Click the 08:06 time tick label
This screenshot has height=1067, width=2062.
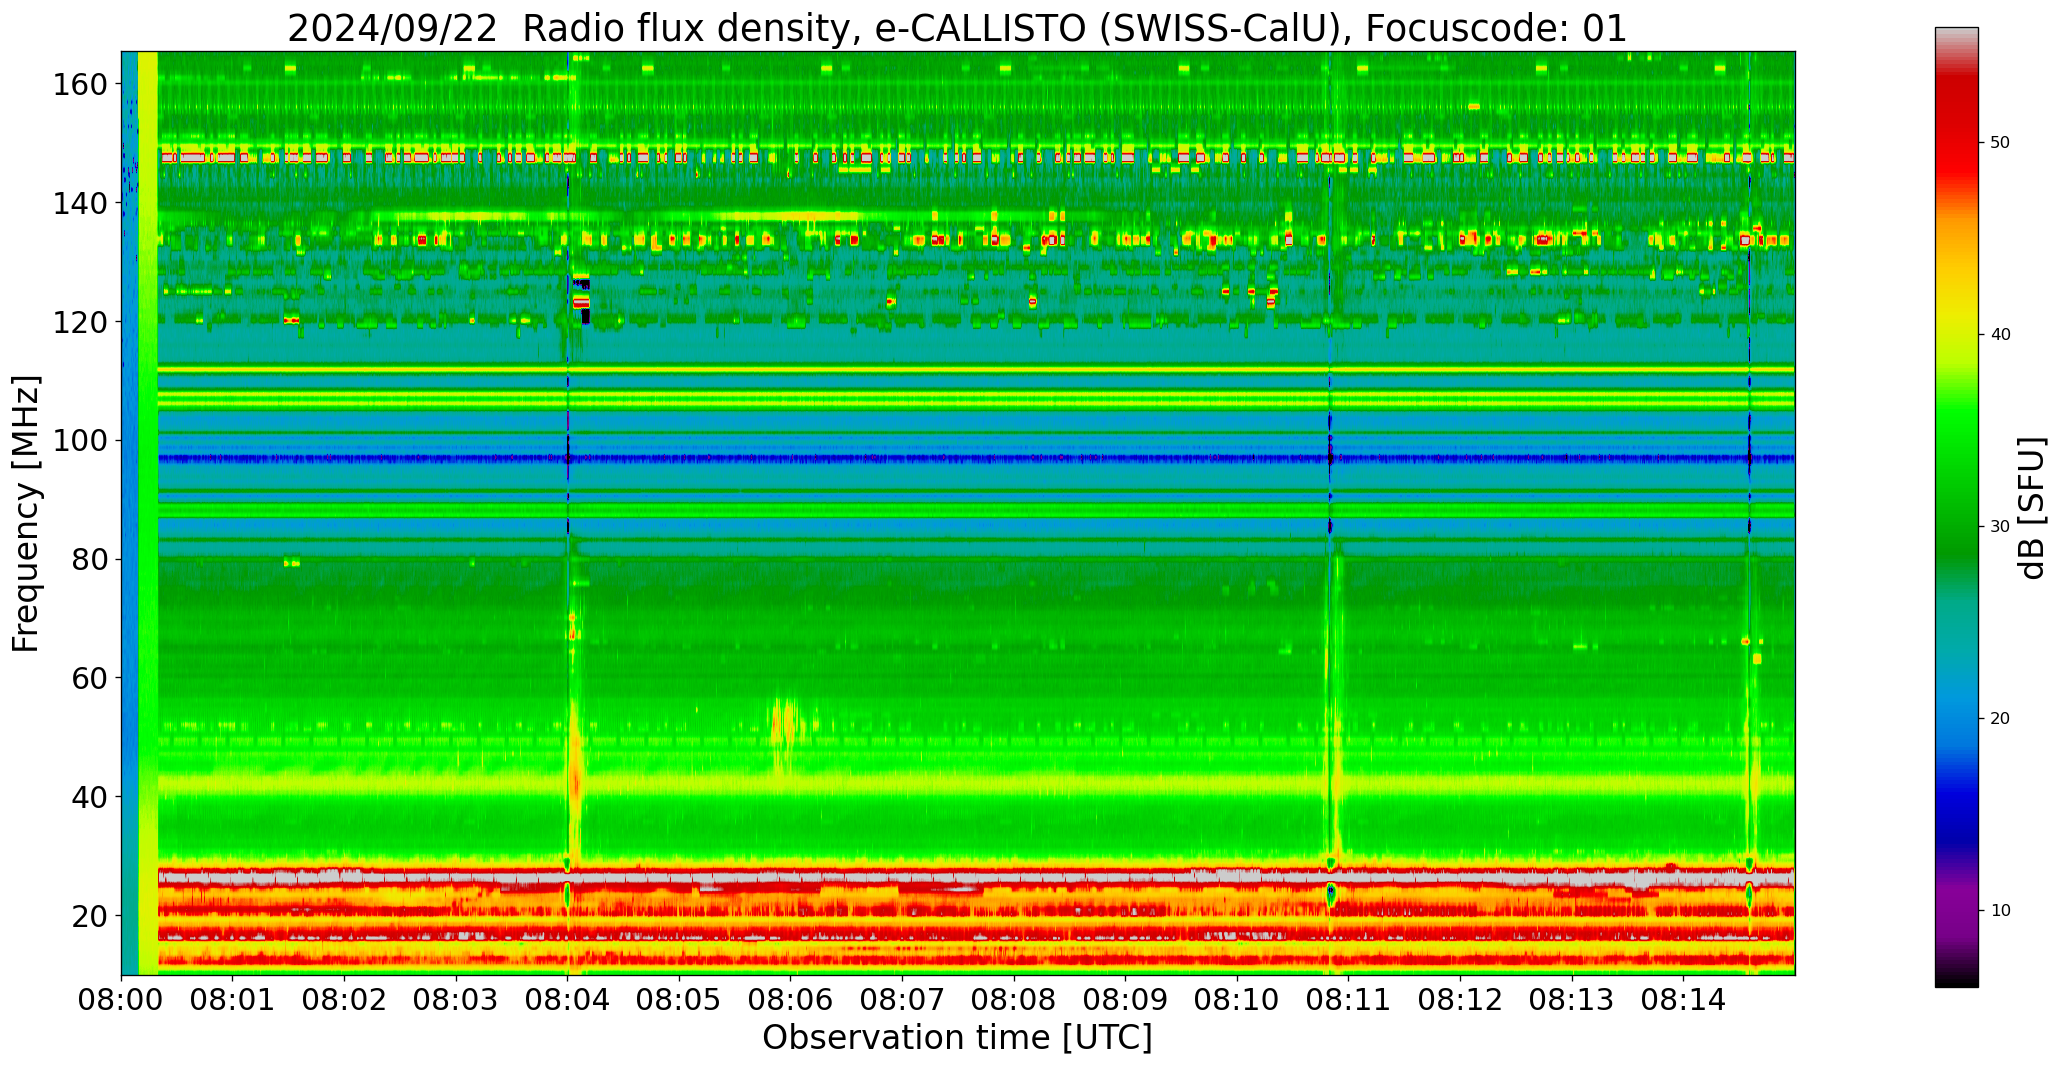791,999
